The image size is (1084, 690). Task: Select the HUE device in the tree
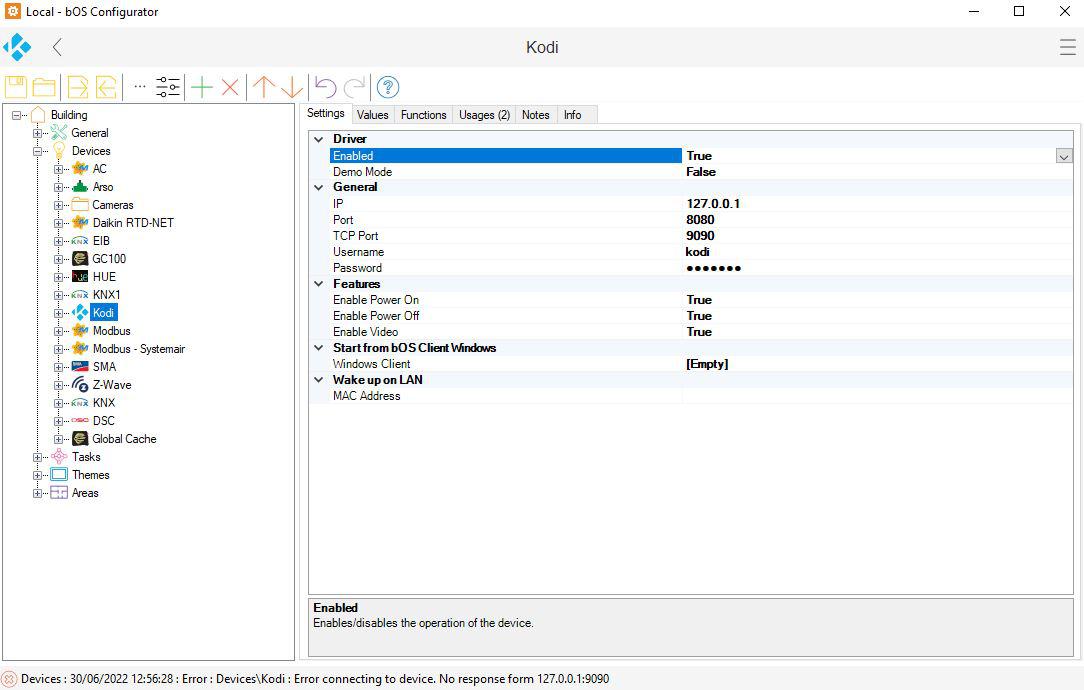104,277
